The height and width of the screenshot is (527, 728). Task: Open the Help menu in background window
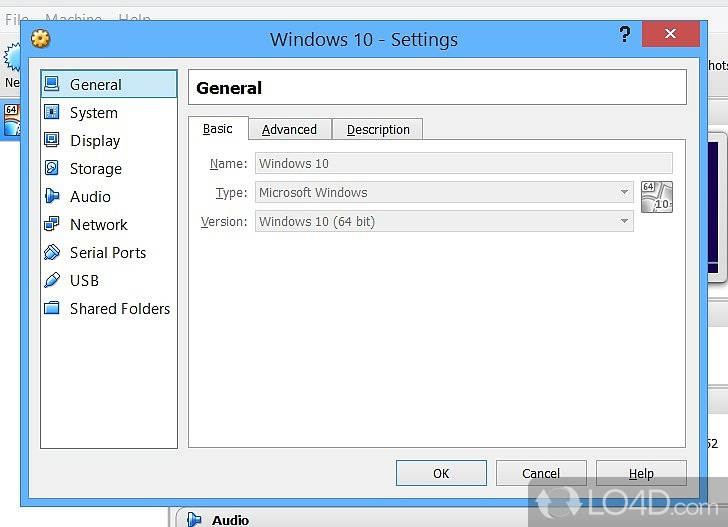pos(134,19)
